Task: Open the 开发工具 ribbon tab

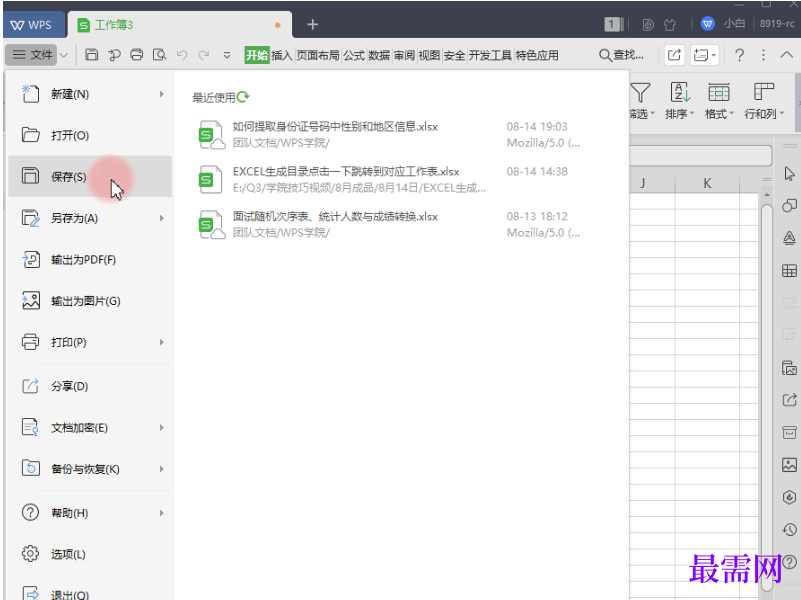Action: 490,55
